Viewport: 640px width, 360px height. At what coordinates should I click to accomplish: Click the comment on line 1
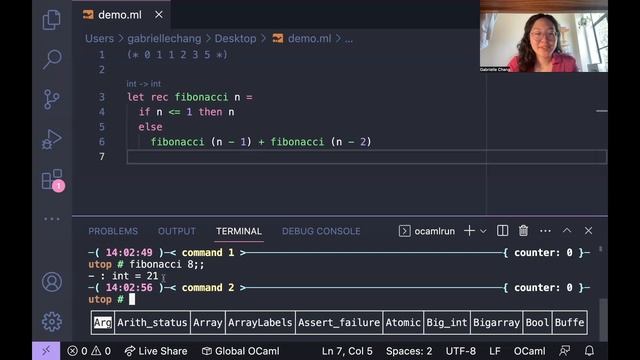point(177,55)
